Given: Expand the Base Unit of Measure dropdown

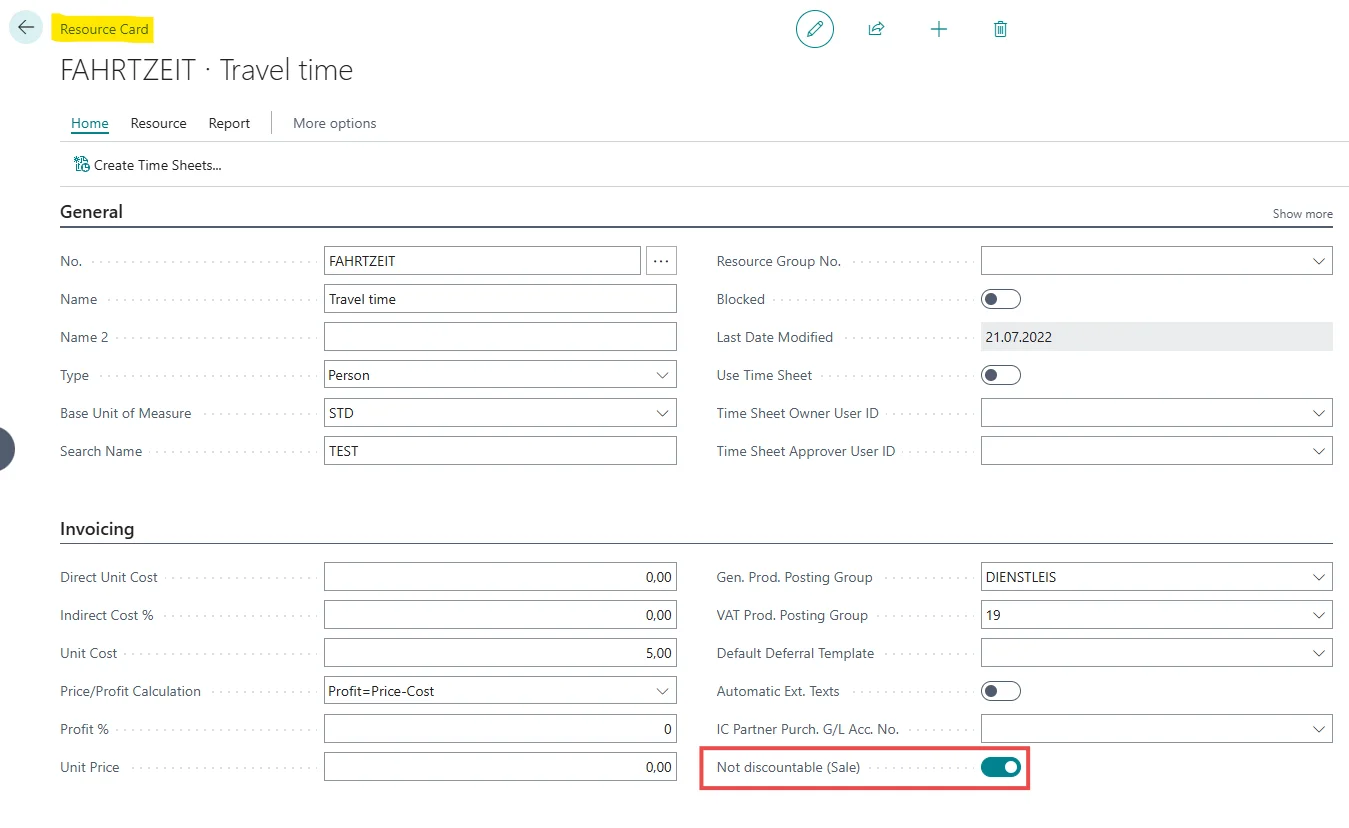Looking at the screenshot, I should click(x=662, y=414).
